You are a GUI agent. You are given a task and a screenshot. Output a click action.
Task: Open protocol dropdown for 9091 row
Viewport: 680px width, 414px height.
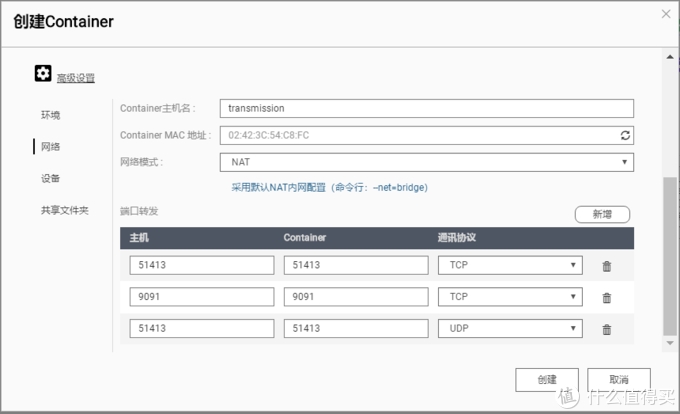510,297
